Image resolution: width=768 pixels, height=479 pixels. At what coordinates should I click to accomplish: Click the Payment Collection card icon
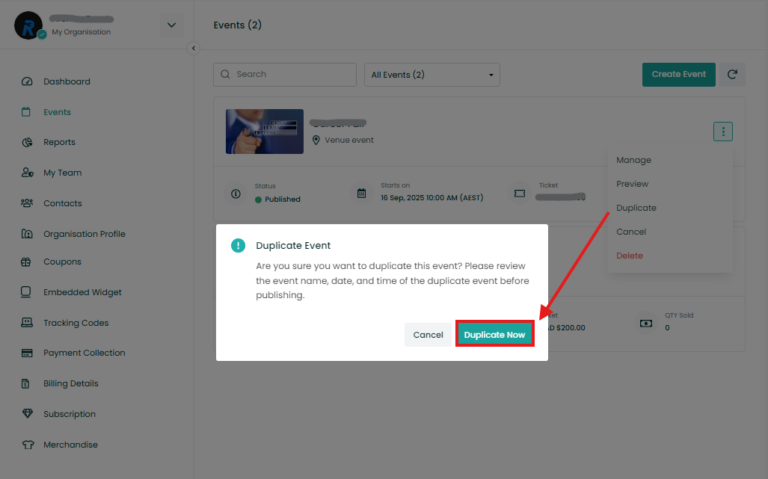(27, 353)
